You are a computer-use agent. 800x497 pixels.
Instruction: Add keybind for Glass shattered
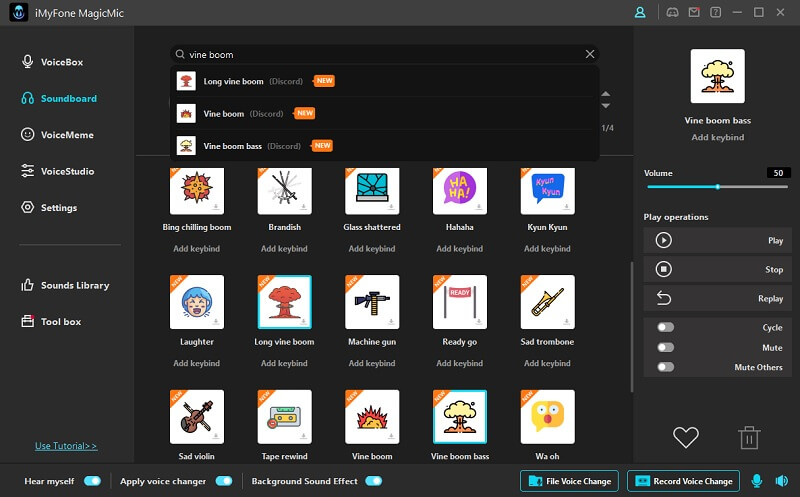pos(372,248)
